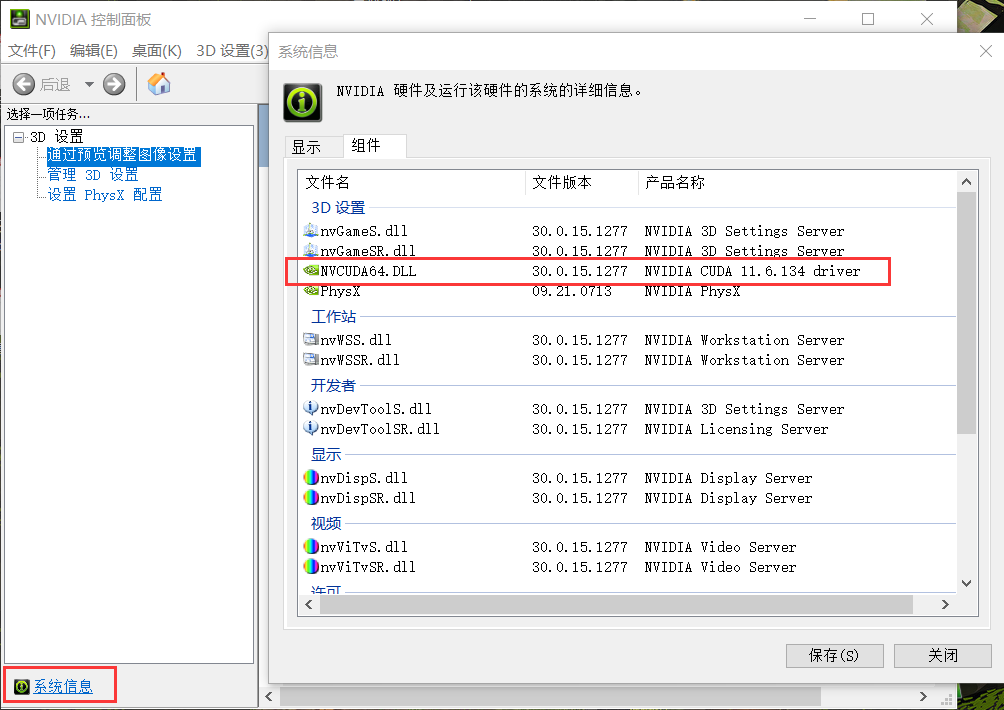Click the nvWSSR.dll file icon
Image resolution: width=1004 pixels, height=710 pixels.
click(311, 359)
